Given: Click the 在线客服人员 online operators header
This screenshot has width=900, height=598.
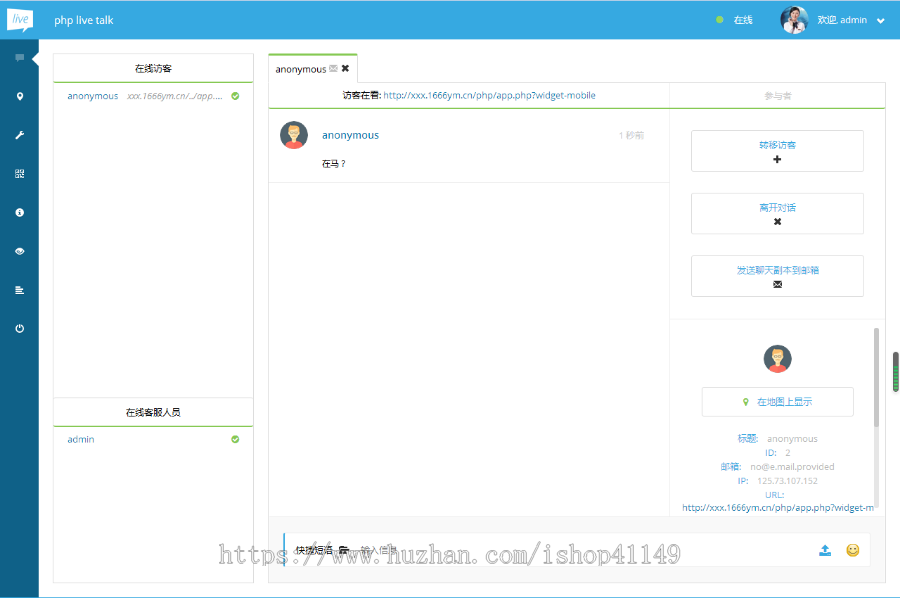Looking at the screenshot, I should pos(153,412).
